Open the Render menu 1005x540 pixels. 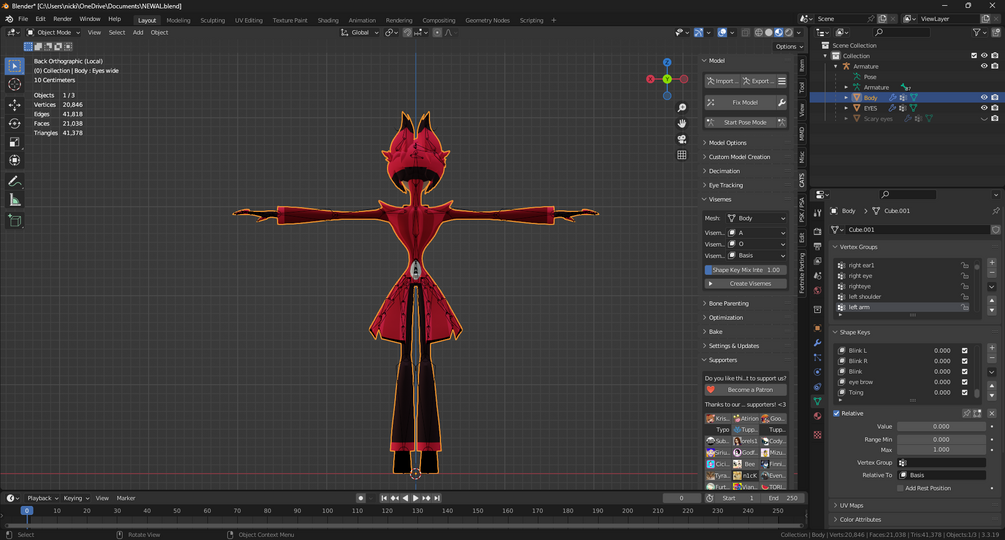coord(62,19)
